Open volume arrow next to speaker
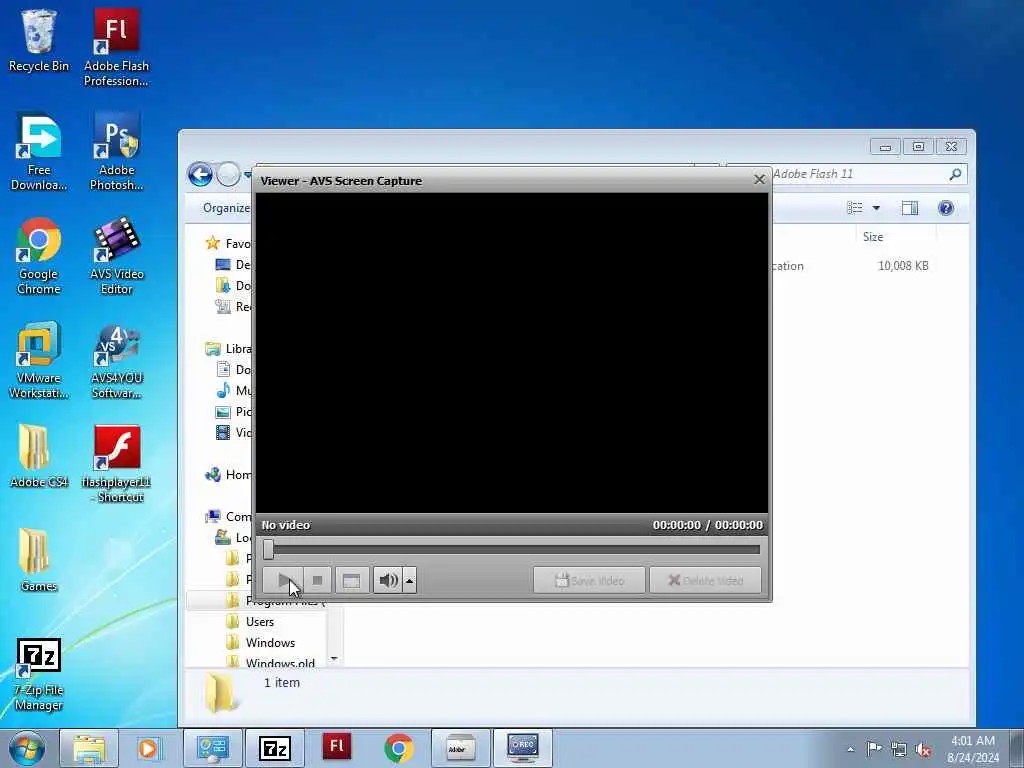The image size is (1024, 768). tap(409, 580)
